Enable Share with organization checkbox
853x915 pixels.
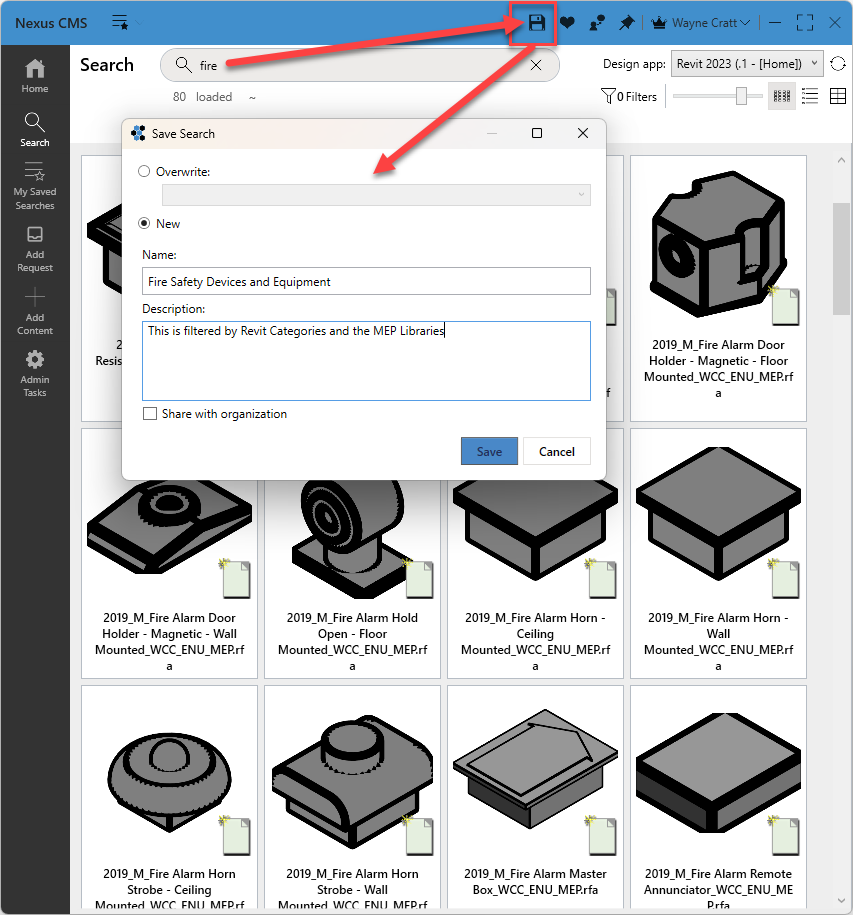click(150, 414)
